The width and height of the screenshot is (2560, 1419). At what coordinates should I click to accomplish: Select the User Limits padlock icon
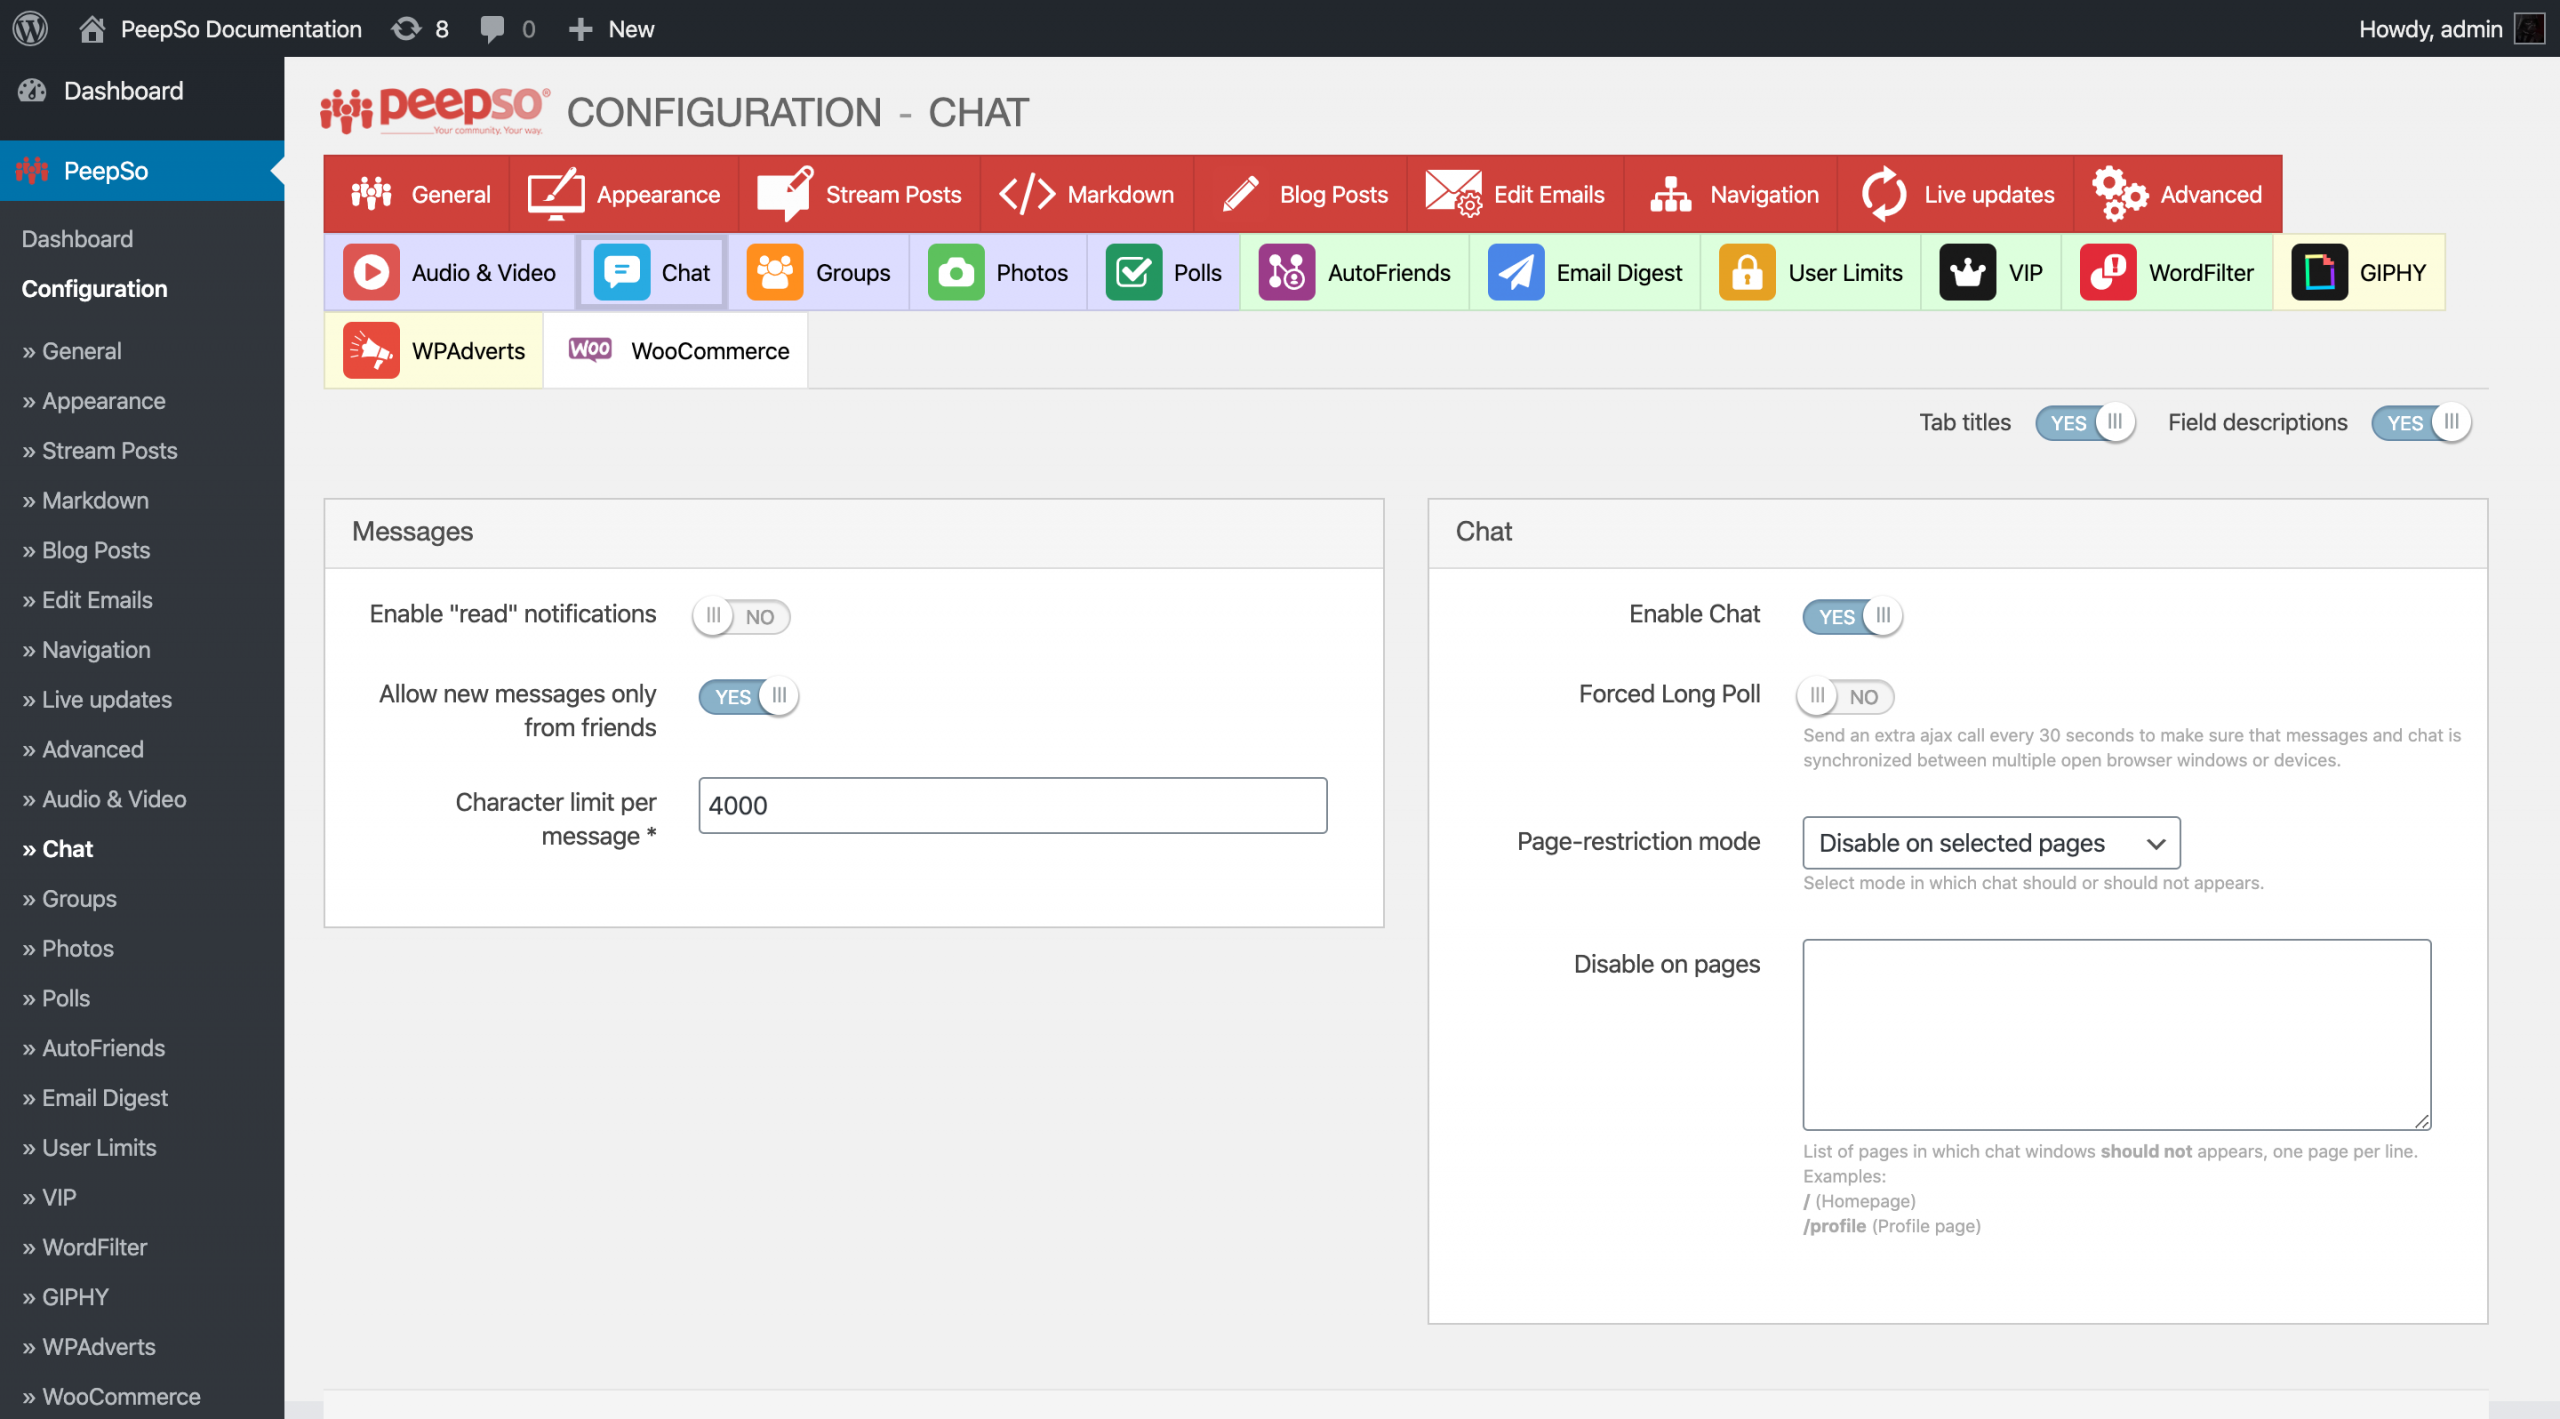(1747, 272)
